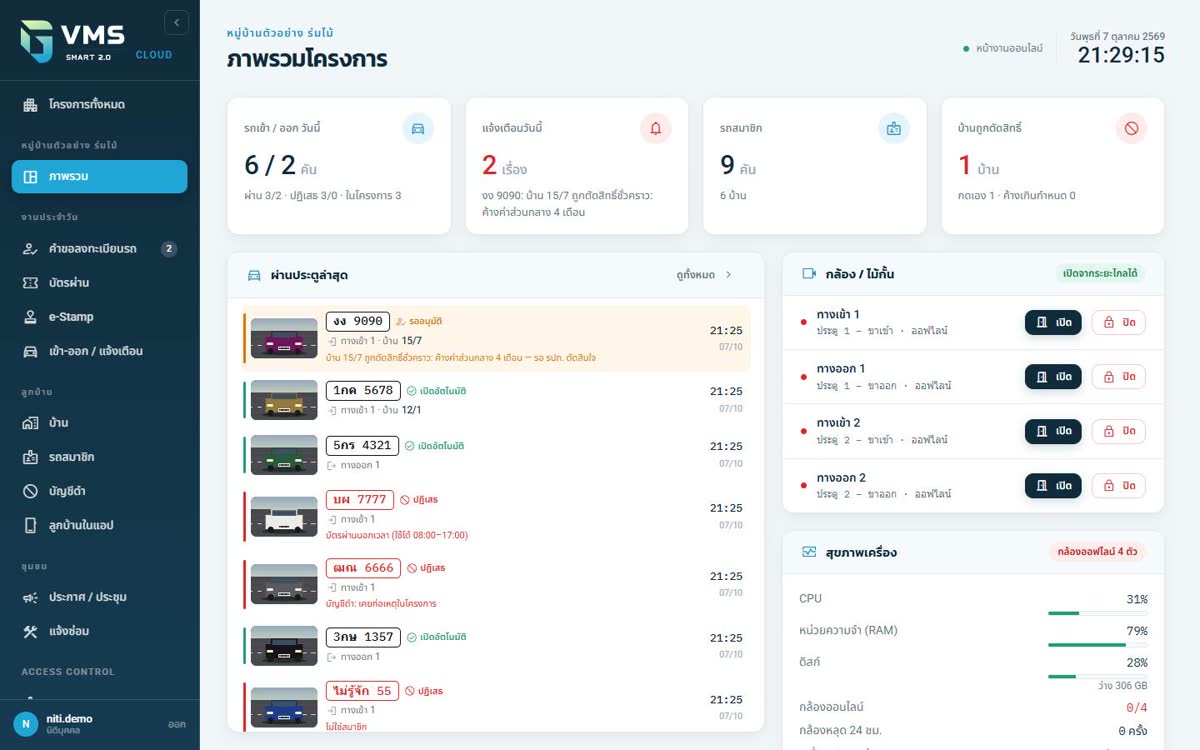Click the บ้าน house icon in sidebar
Screen dimensions: 1200x750
[x=30, y=423]
